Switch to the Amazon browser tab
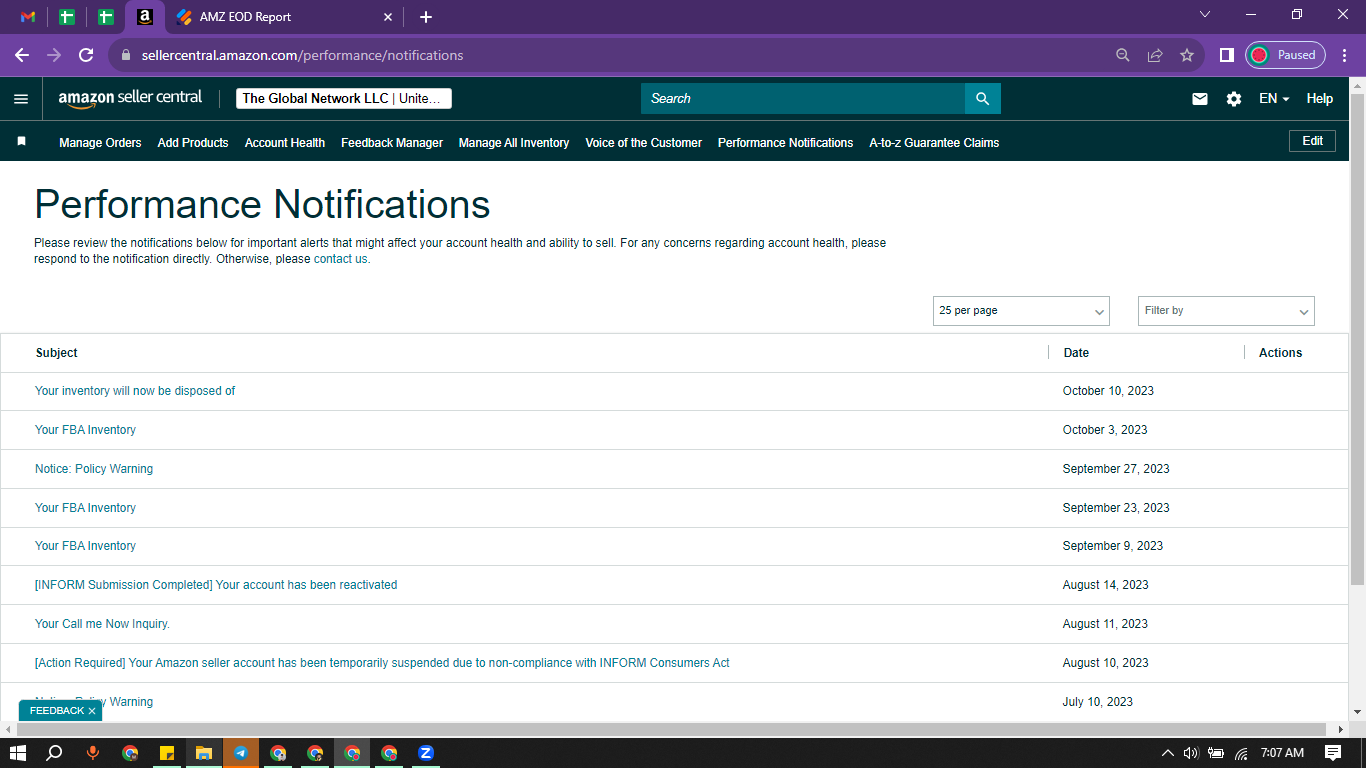This screenshot has height=768, width=1366. tap(145, 17)
